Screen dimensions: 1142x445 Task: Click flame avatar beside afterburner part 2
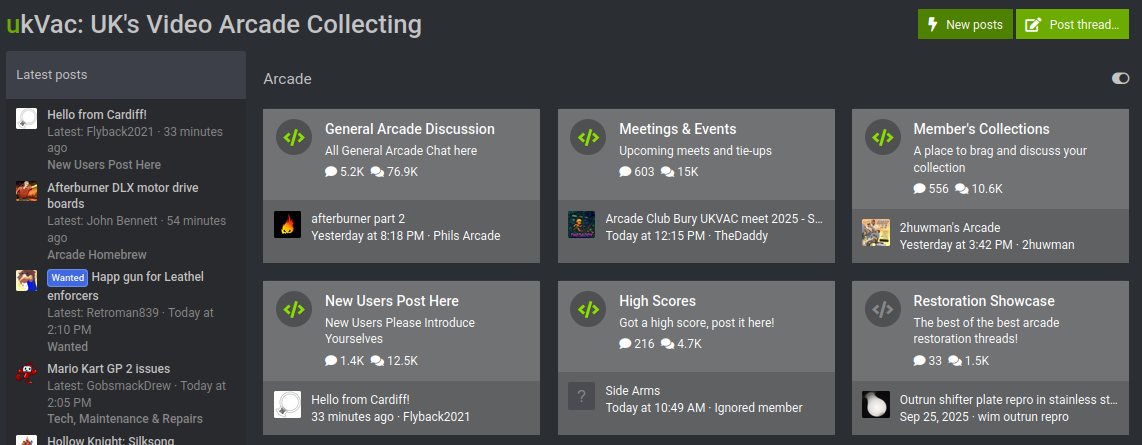288,225
